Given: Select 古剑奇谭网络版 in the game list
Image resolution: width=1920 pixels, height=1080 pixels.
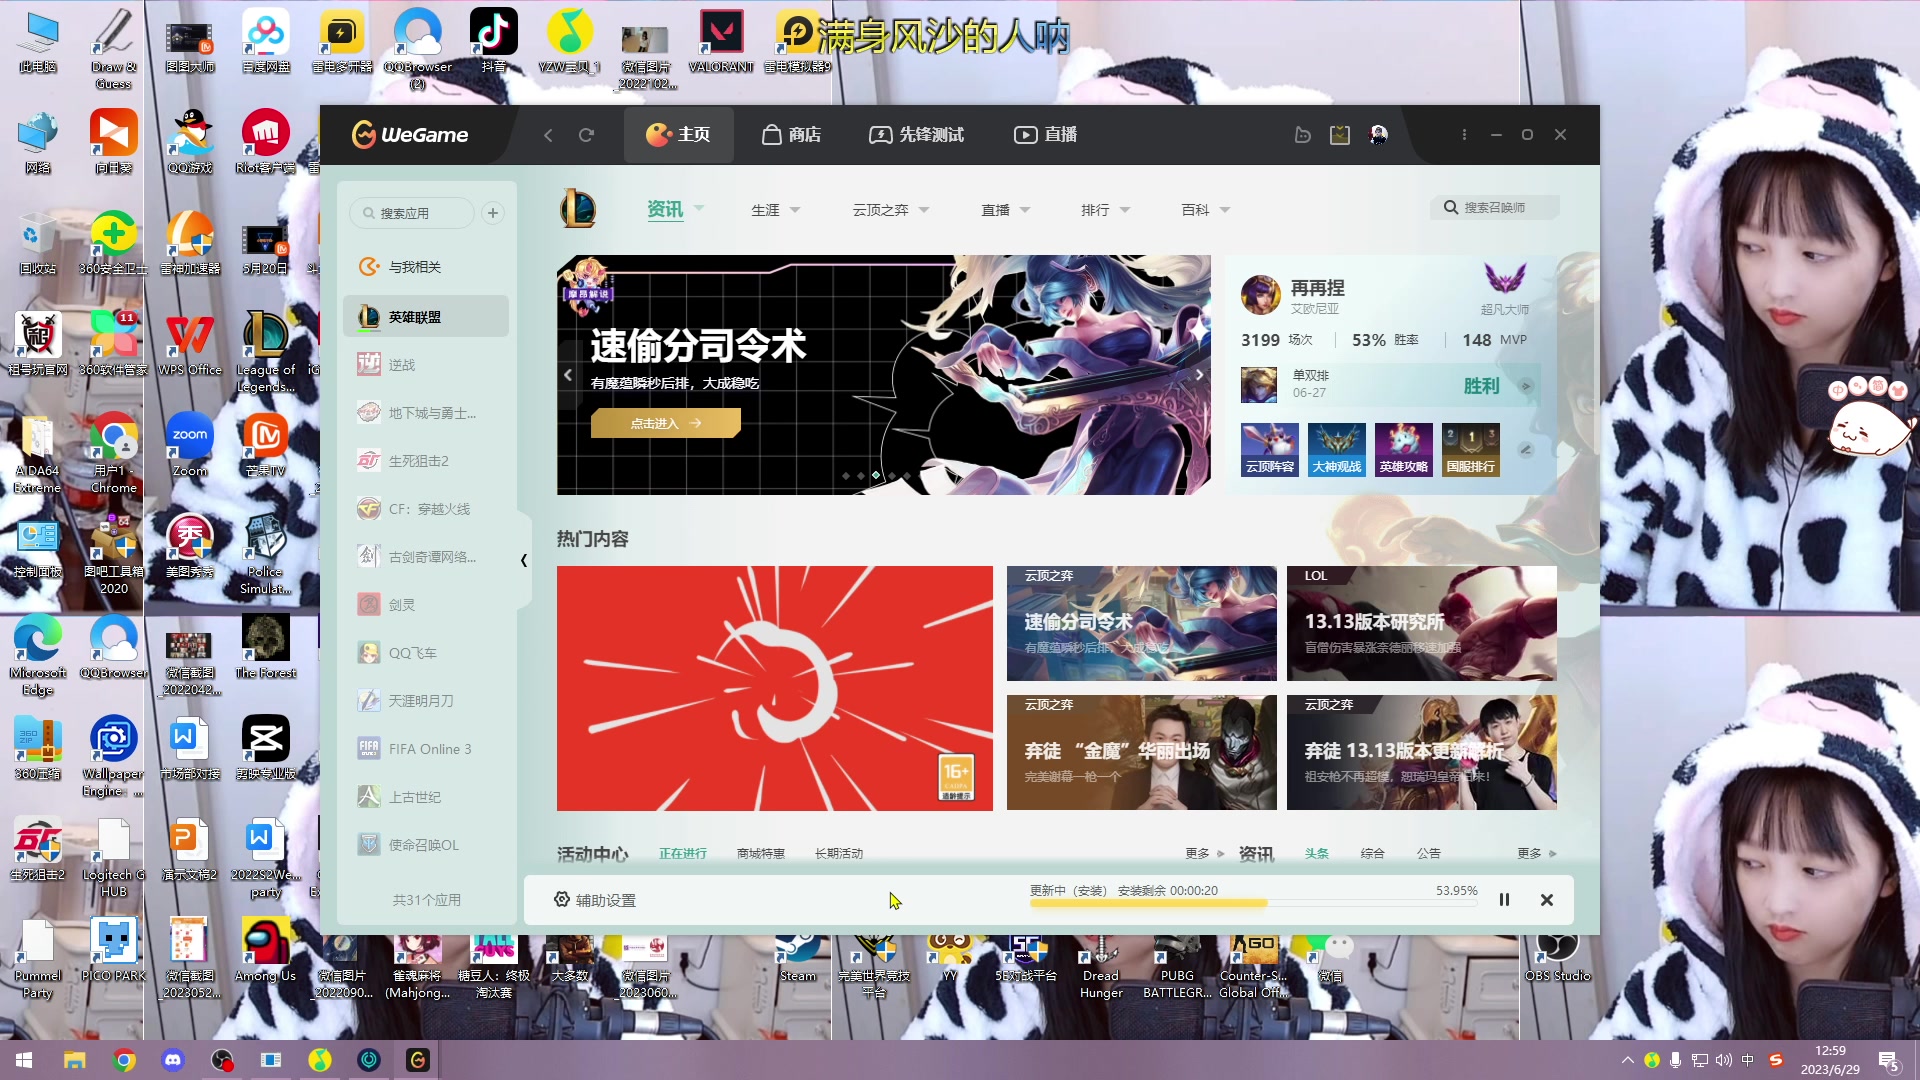Looking at the screenshot, I should click(x=426, y=557).
